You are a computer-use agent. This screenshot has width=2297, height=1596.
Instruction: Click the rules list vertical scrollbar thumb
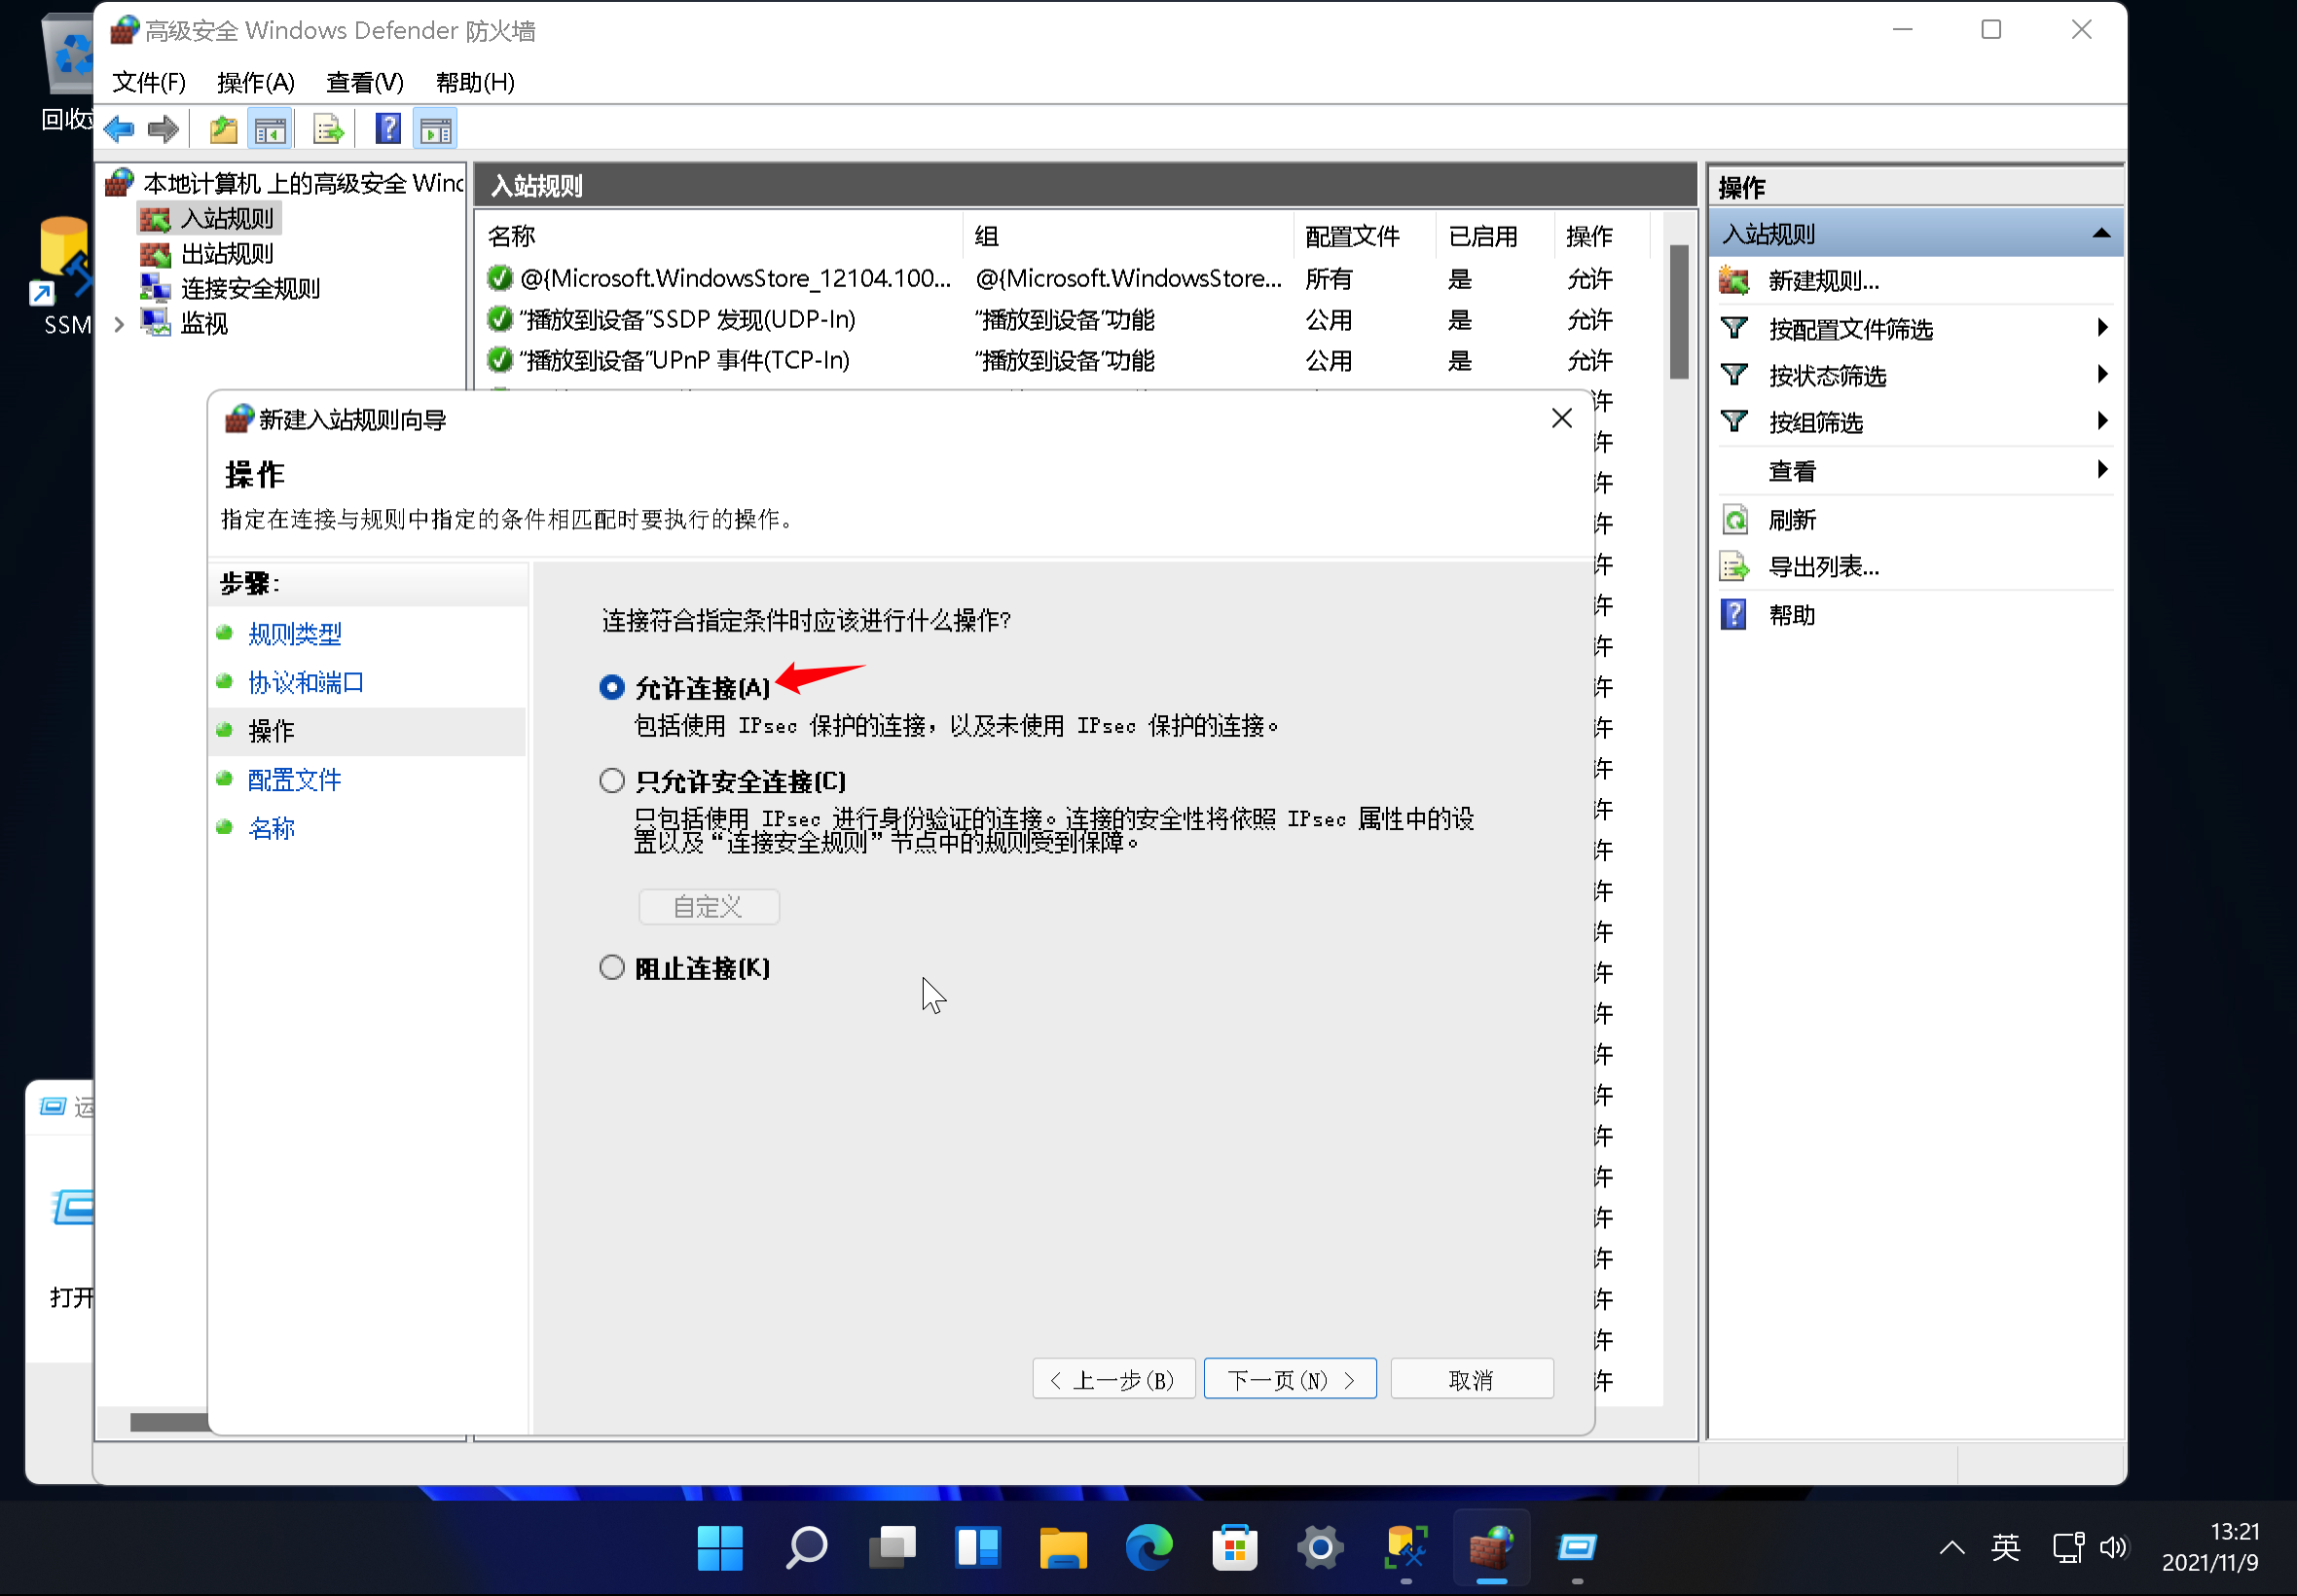(1678, 310)
